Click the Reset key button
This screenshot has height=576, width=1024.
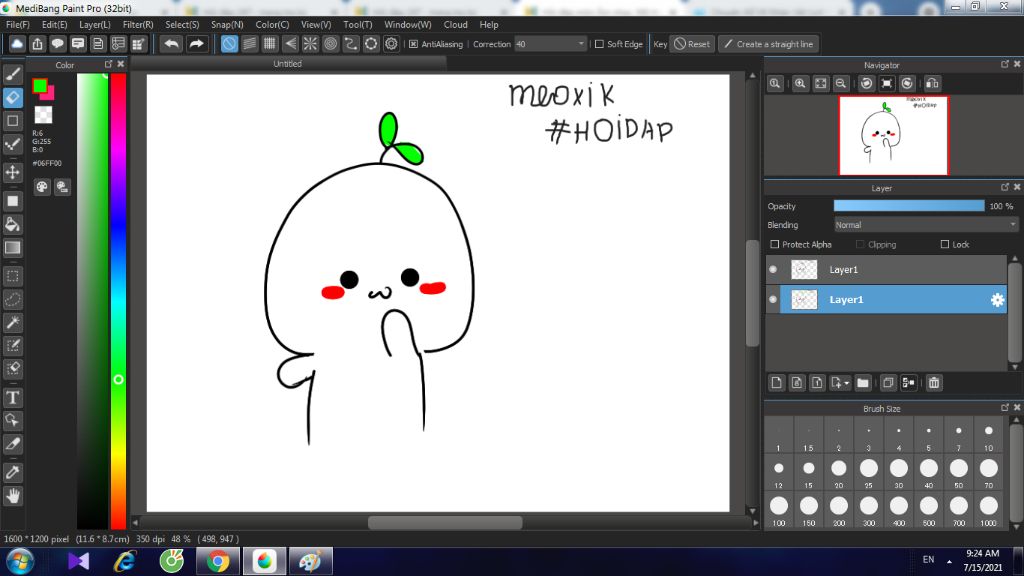point(692,44)
